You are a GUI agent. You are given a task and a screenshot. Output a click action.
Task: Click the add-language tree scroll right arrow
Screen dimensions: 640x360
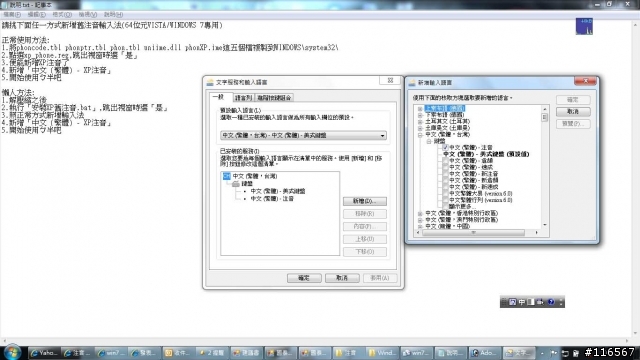(x=536, y=233)
